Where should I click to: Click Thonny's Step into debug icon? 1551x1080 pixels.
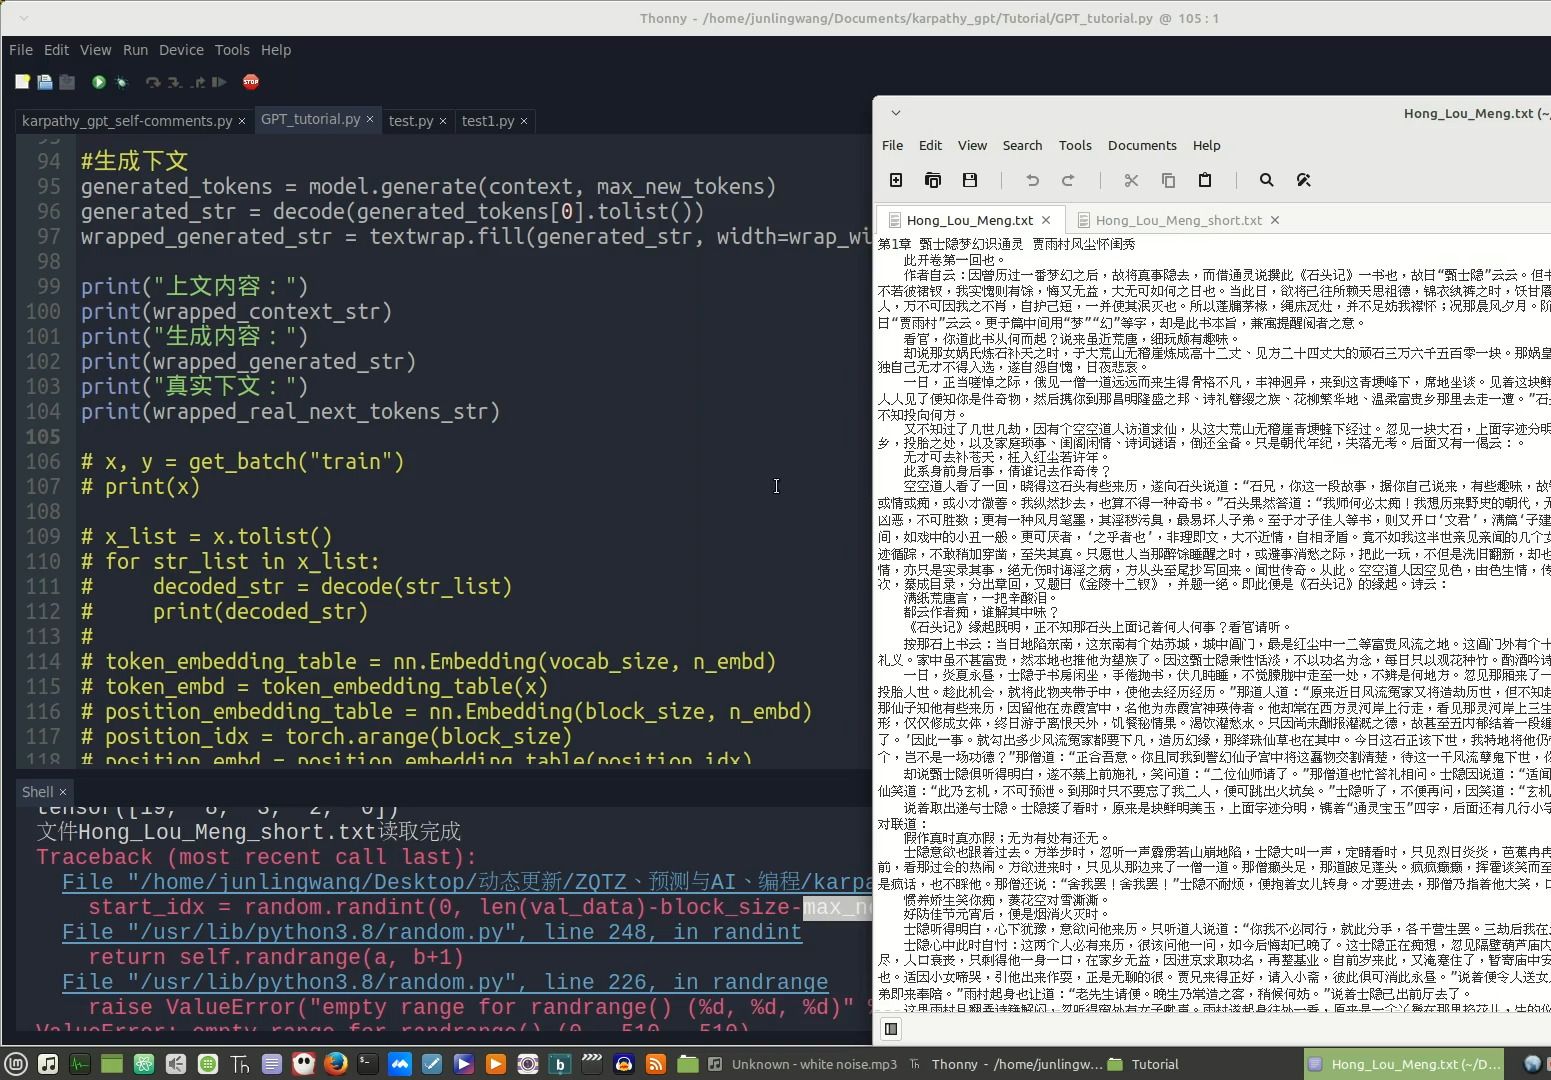175,82
